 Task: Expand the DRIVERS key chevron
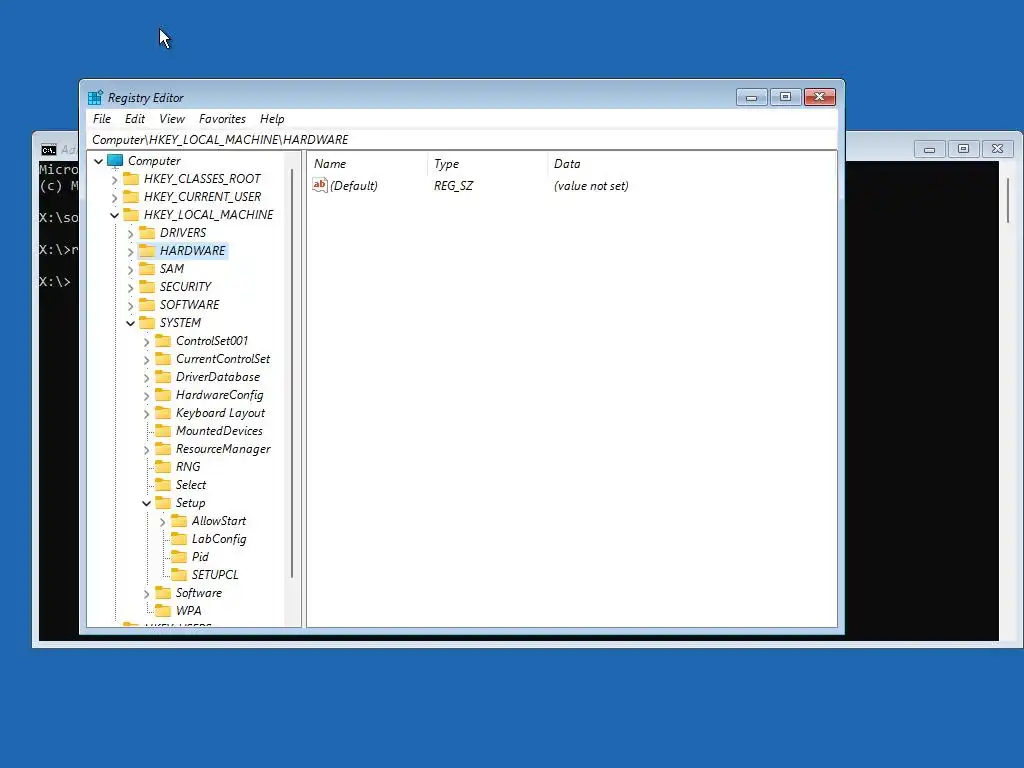coord(131,234)
